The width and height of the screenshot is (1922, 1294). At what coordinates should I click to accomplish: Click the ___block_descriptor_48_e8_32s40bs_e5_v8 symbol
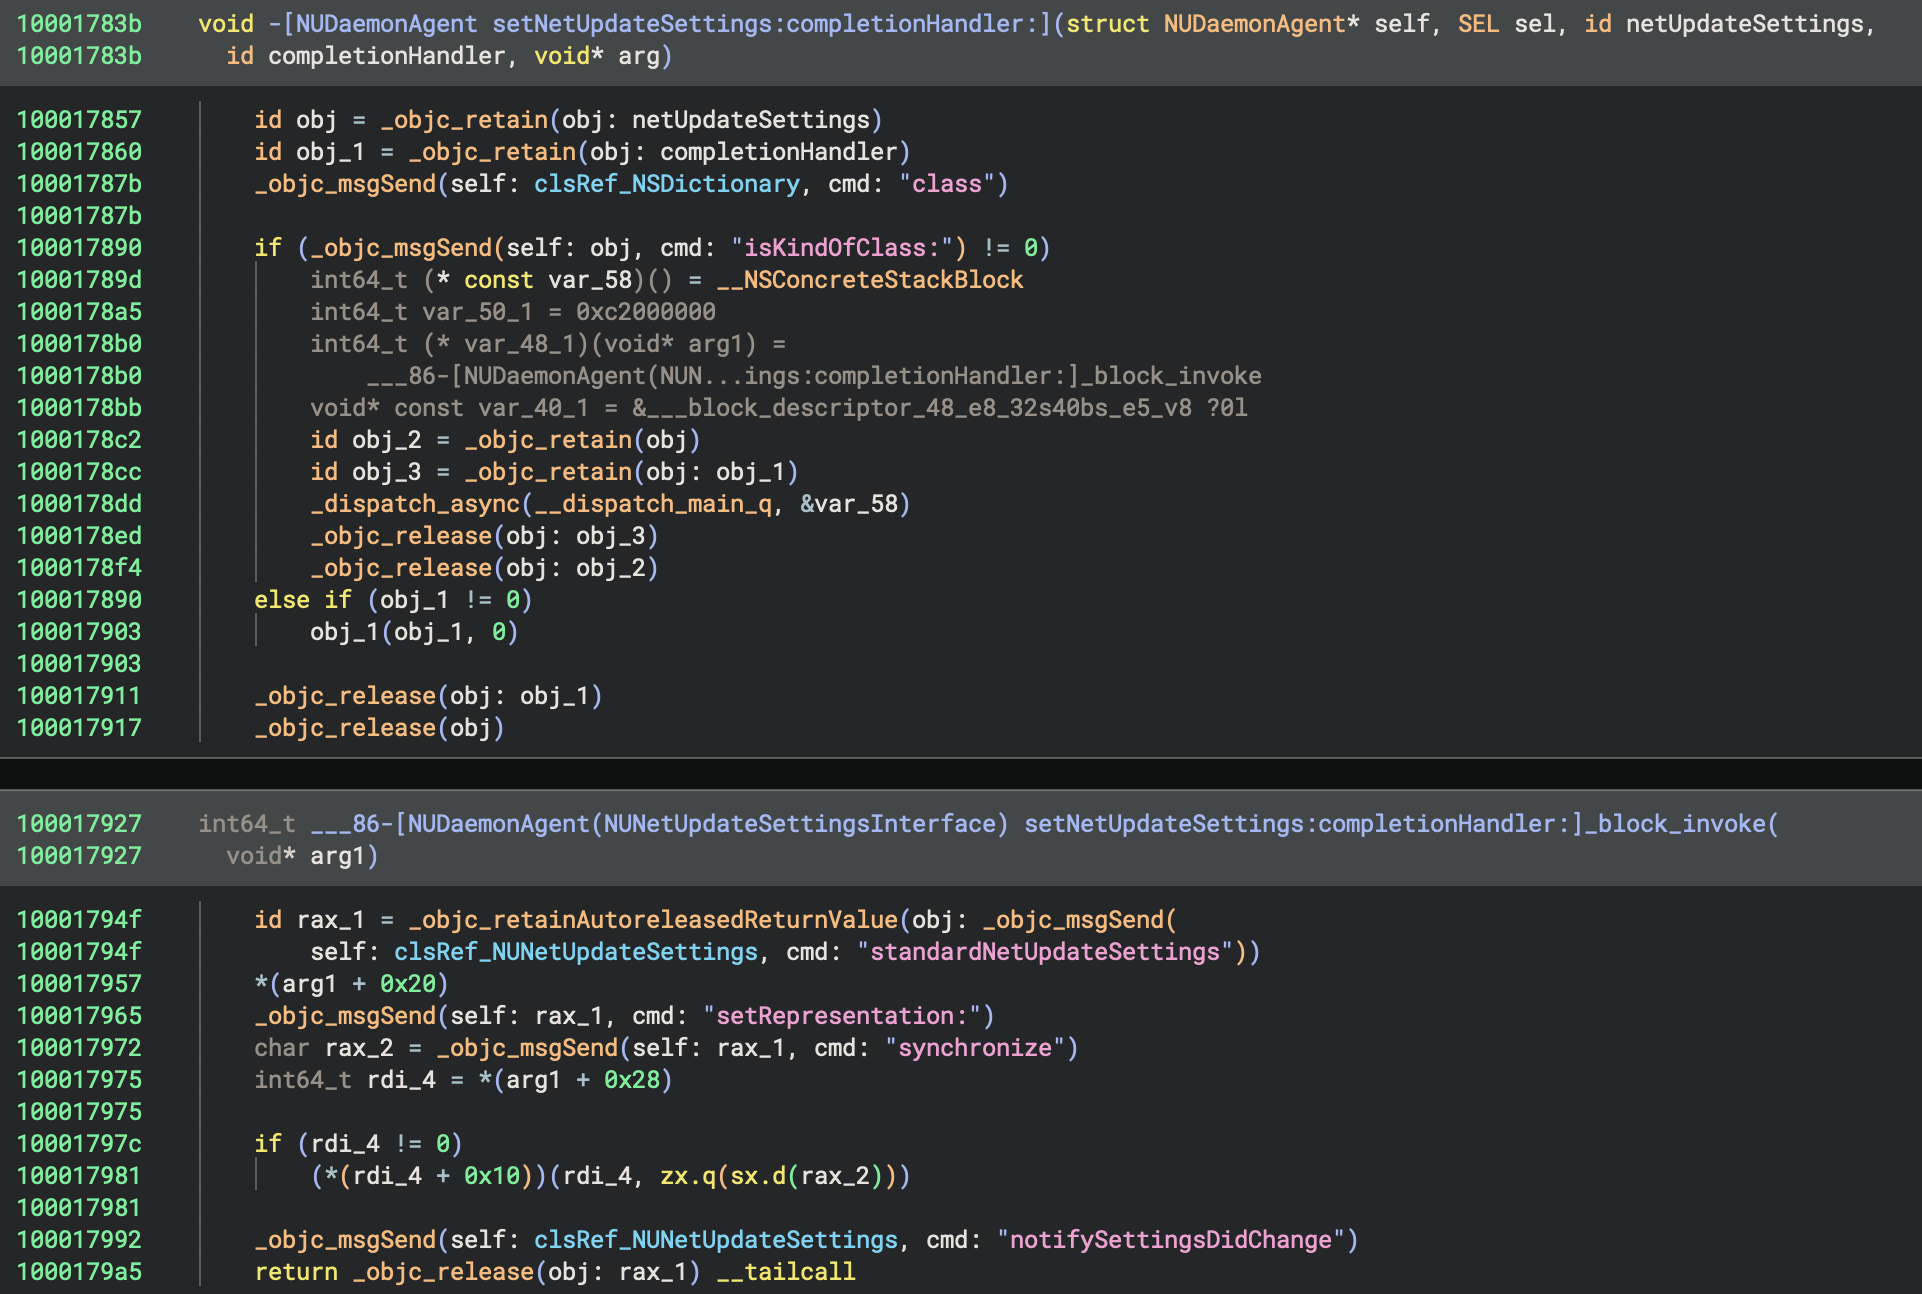pyautogui.click(x=918, y=408)
